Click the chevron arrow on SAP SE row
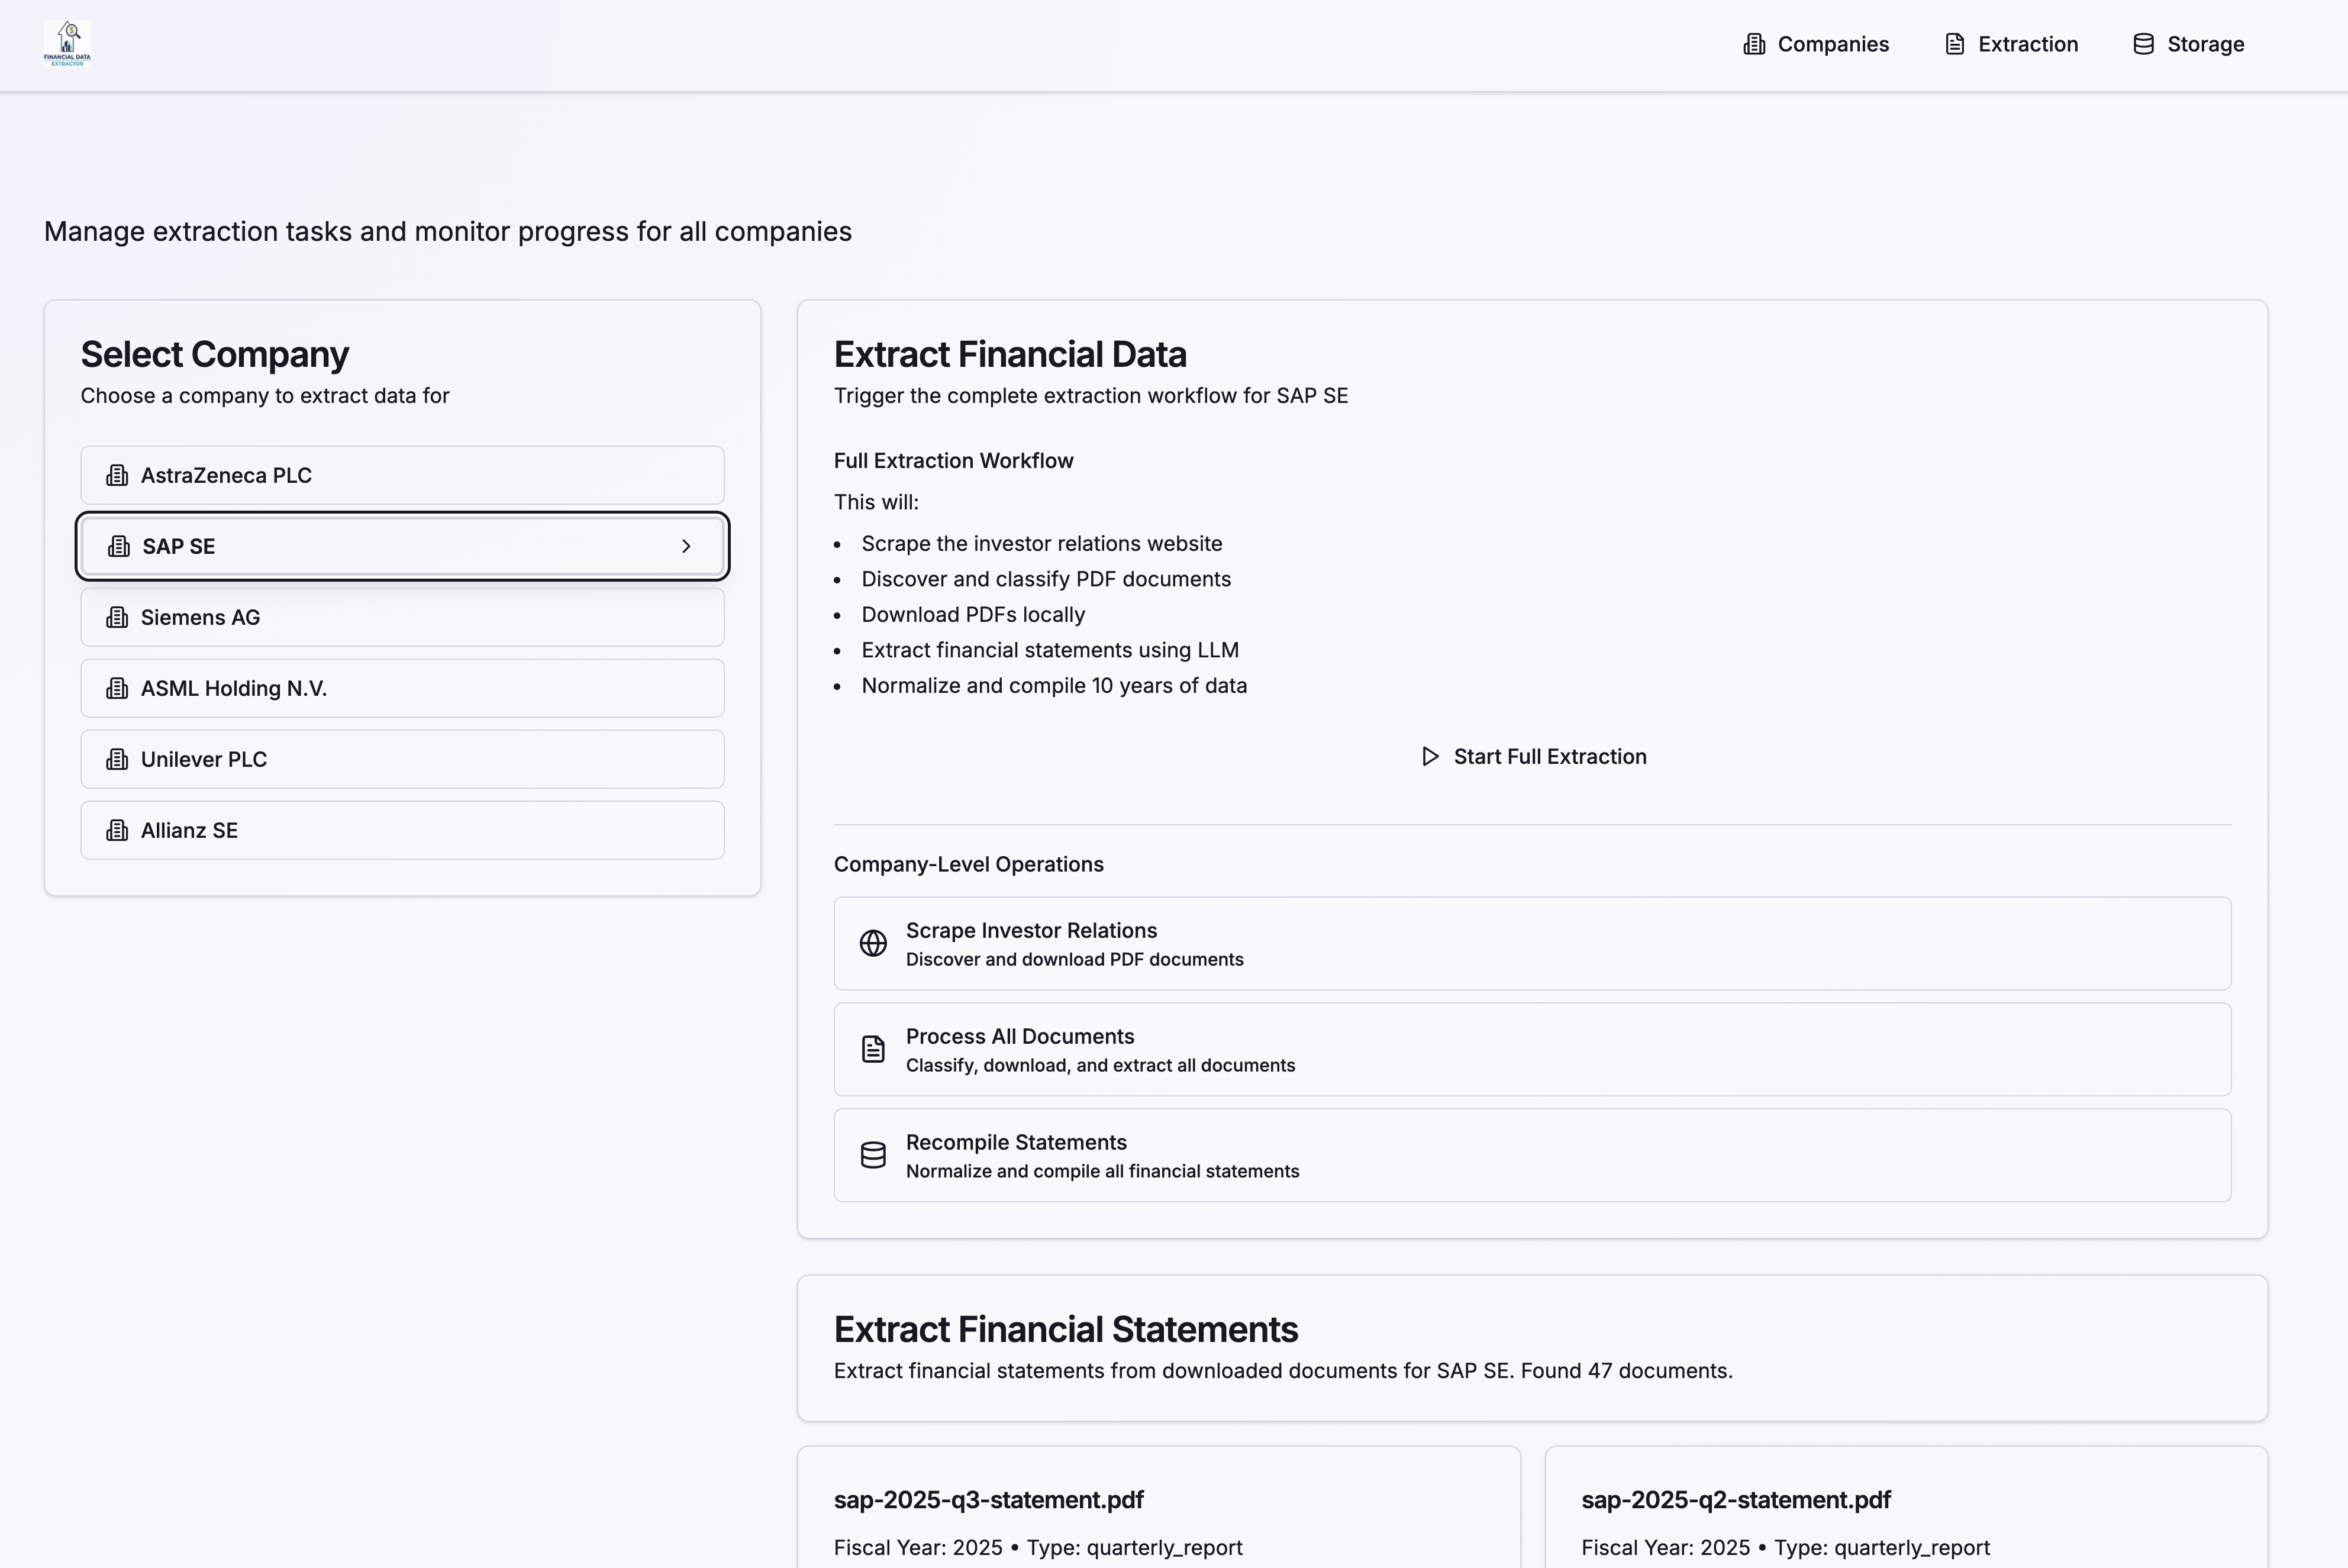Image resolution: width=2348 pixels, height=1568 pixels. [x=686, y=546]
